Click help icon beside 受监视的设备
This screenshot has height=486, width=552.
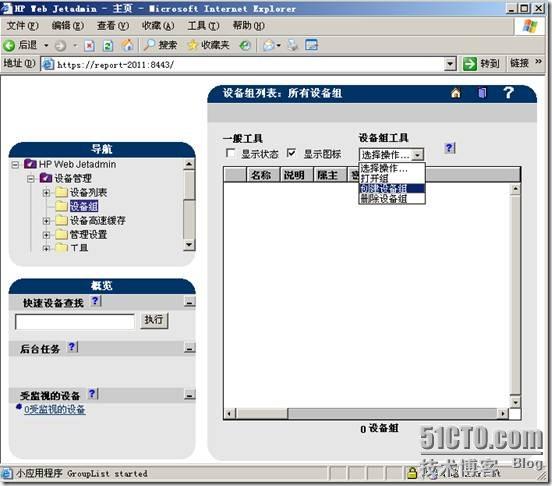[x=93, y=394]
